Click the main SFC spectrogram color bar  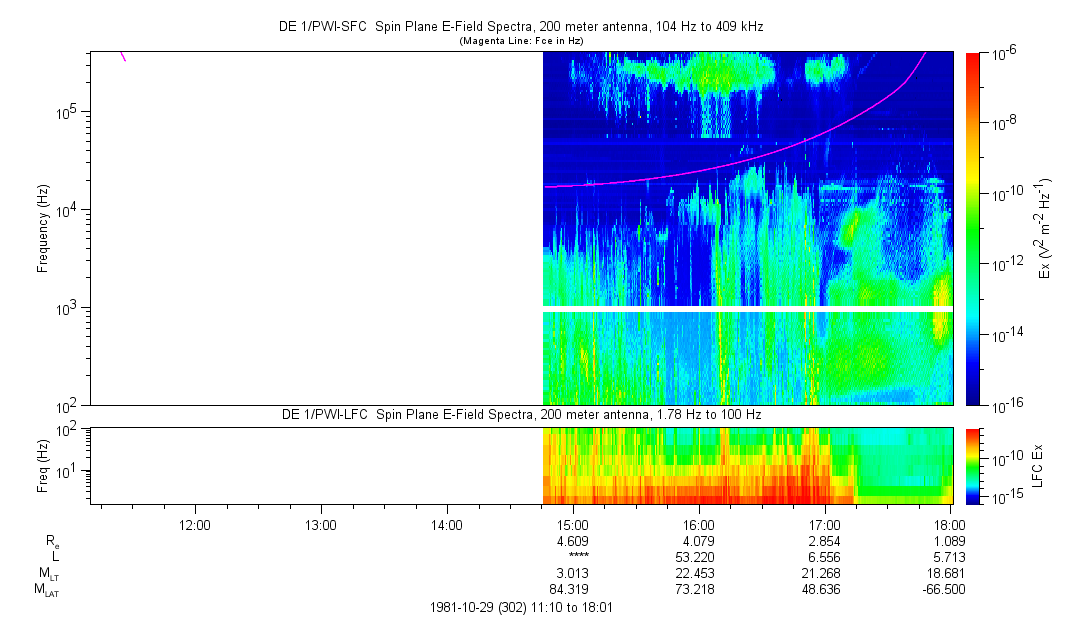(x=973, y=228)
